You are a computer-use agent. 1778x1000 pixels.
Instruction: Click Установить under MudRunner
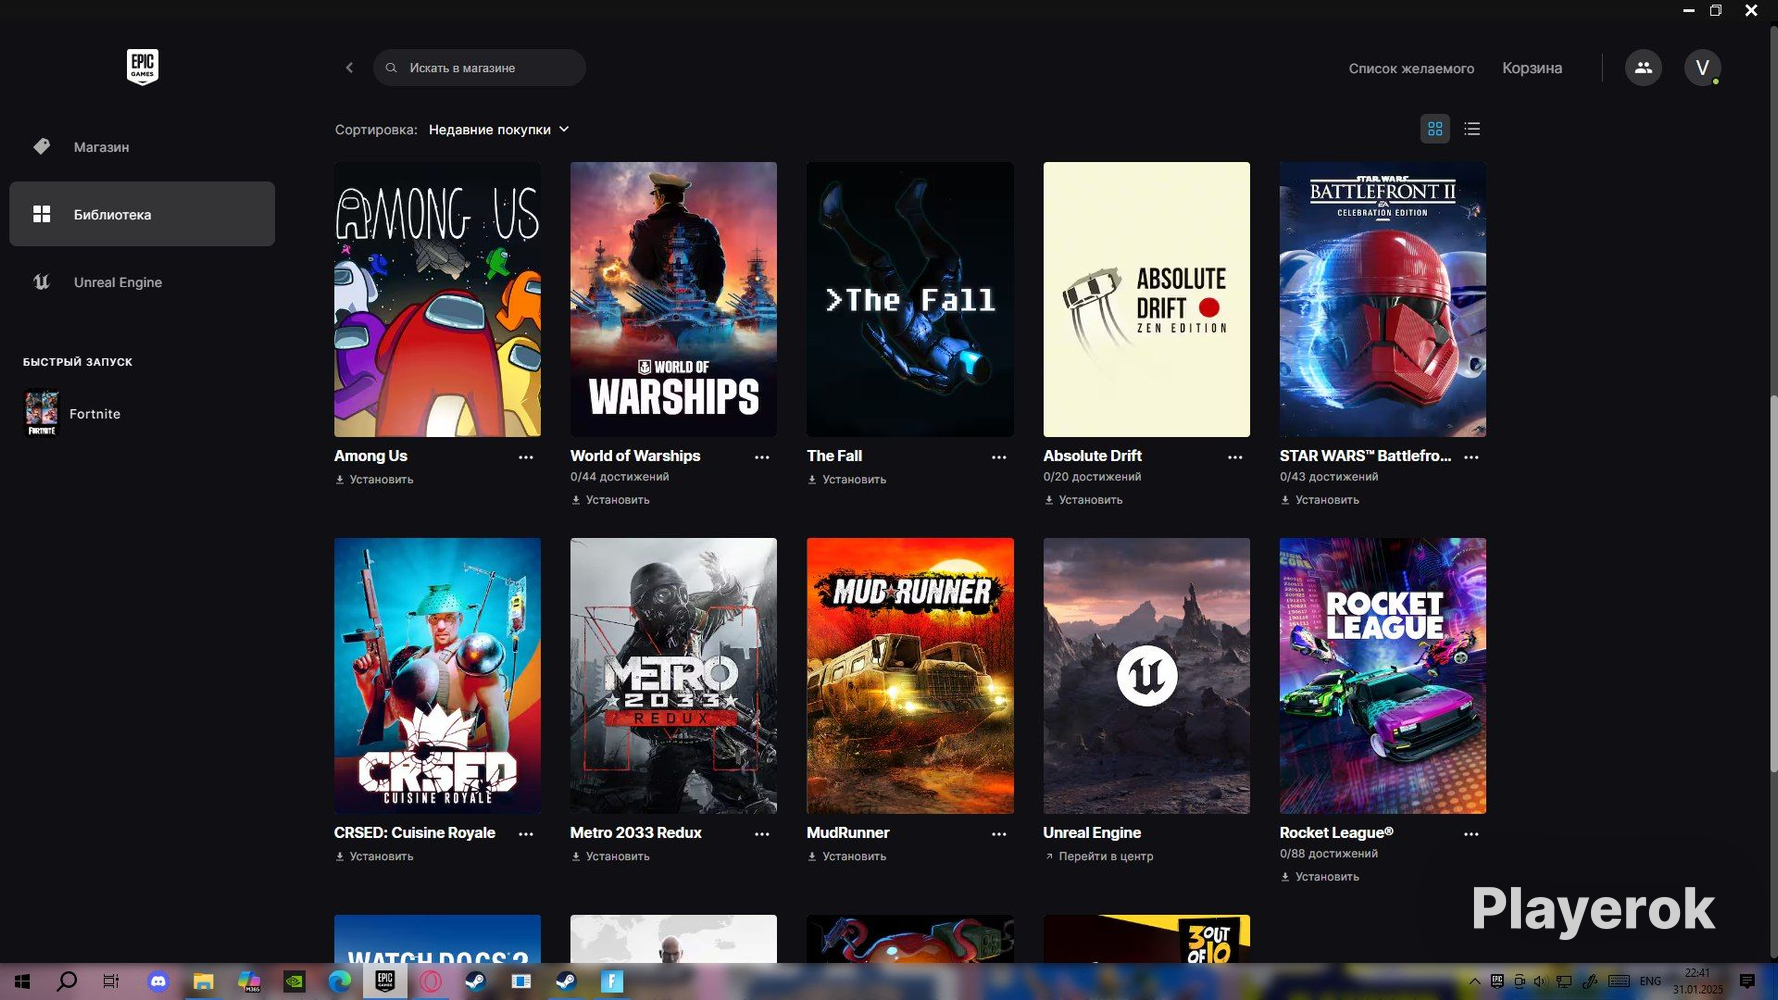pyautogui.click(x=847, y=857)
